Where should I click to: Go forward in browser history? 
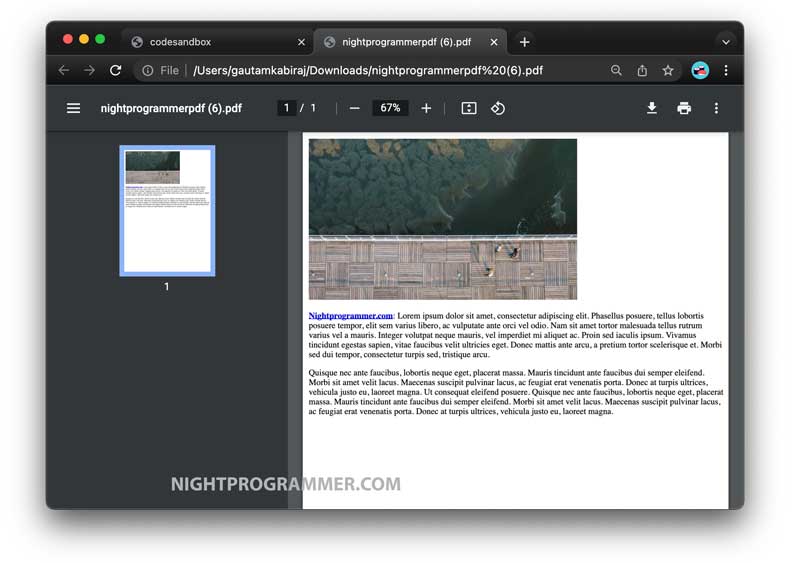point(89,70)
